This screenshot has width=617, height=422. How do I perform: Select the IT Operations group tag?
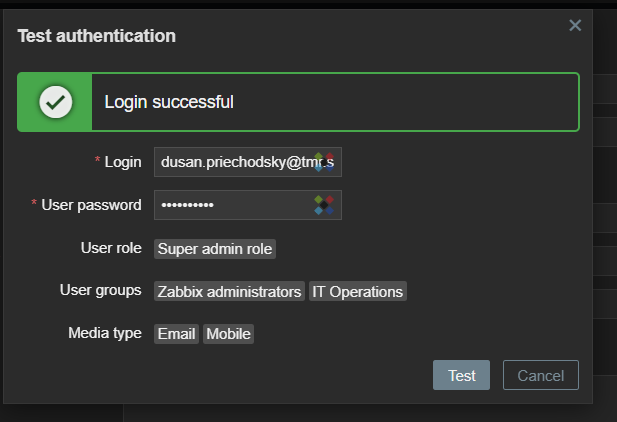(358, 291)
